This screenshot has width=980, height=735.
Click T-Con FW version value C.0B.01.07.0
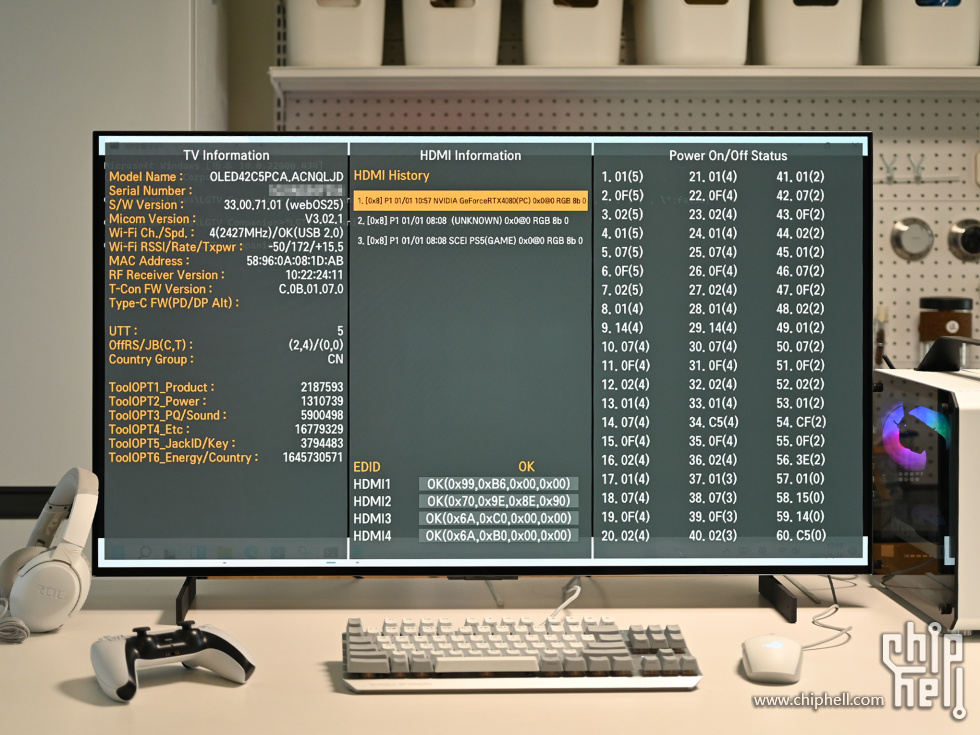point(311,289)
